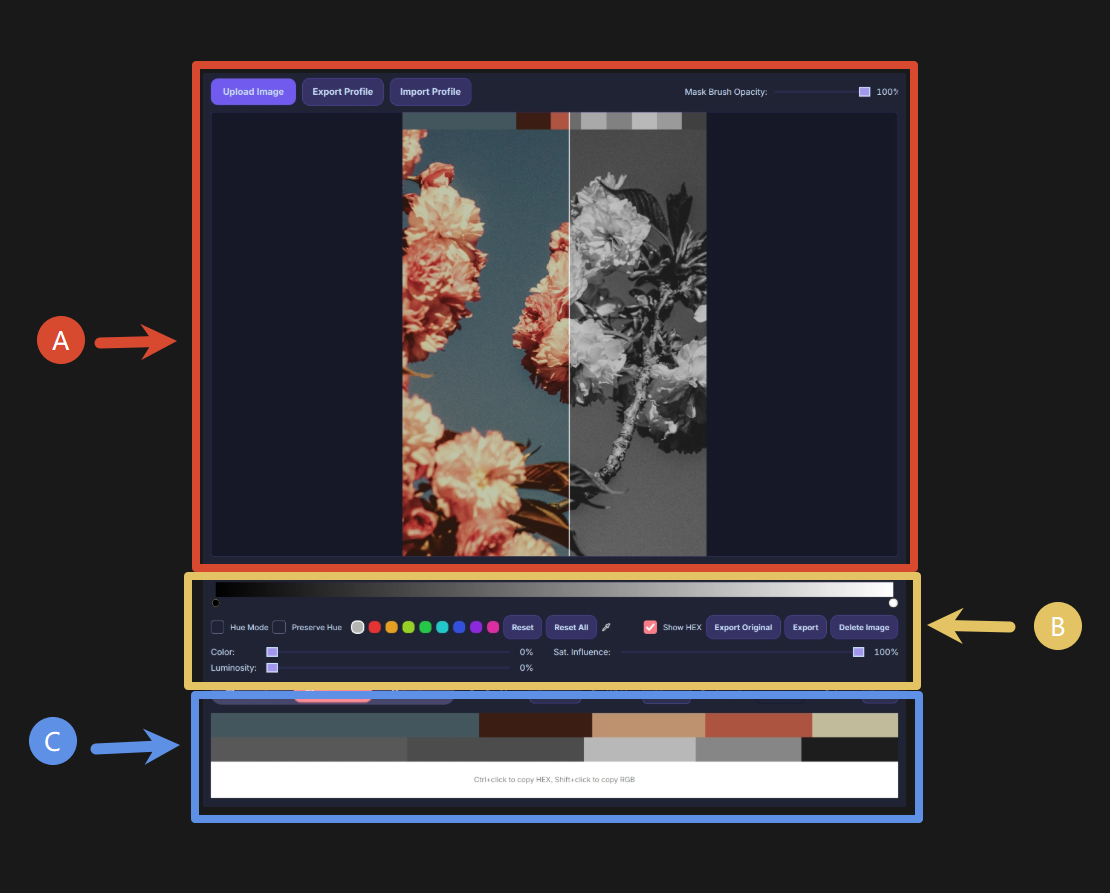This screenshot has width=1110, height=893.
Task: Click the Delete Image button
Action: 864,627
